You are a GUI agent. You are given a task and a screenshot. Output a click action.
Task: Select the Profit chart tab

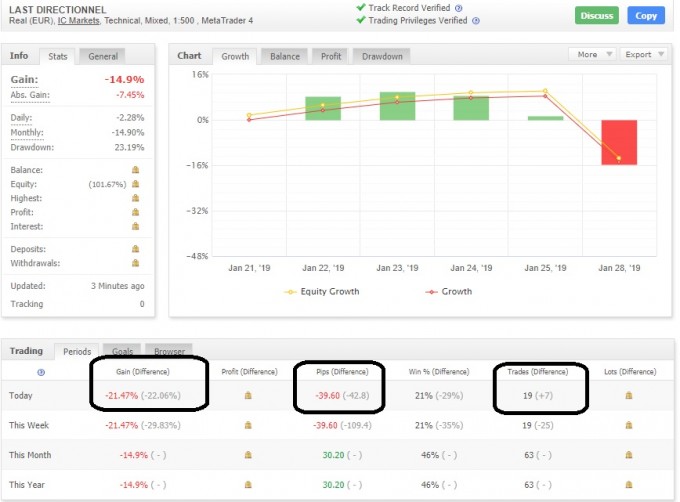click(331, 56)
